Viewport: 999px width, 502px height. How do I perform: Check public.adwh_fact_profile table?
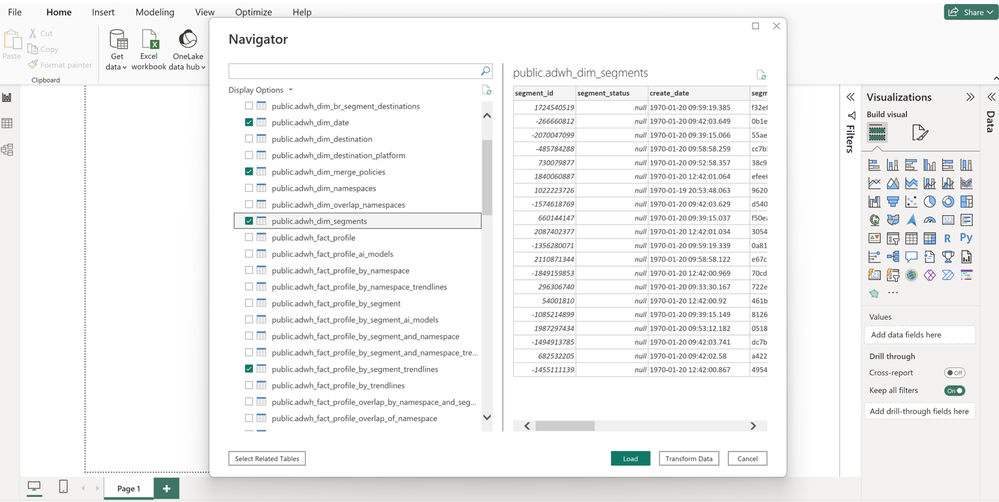249,238
